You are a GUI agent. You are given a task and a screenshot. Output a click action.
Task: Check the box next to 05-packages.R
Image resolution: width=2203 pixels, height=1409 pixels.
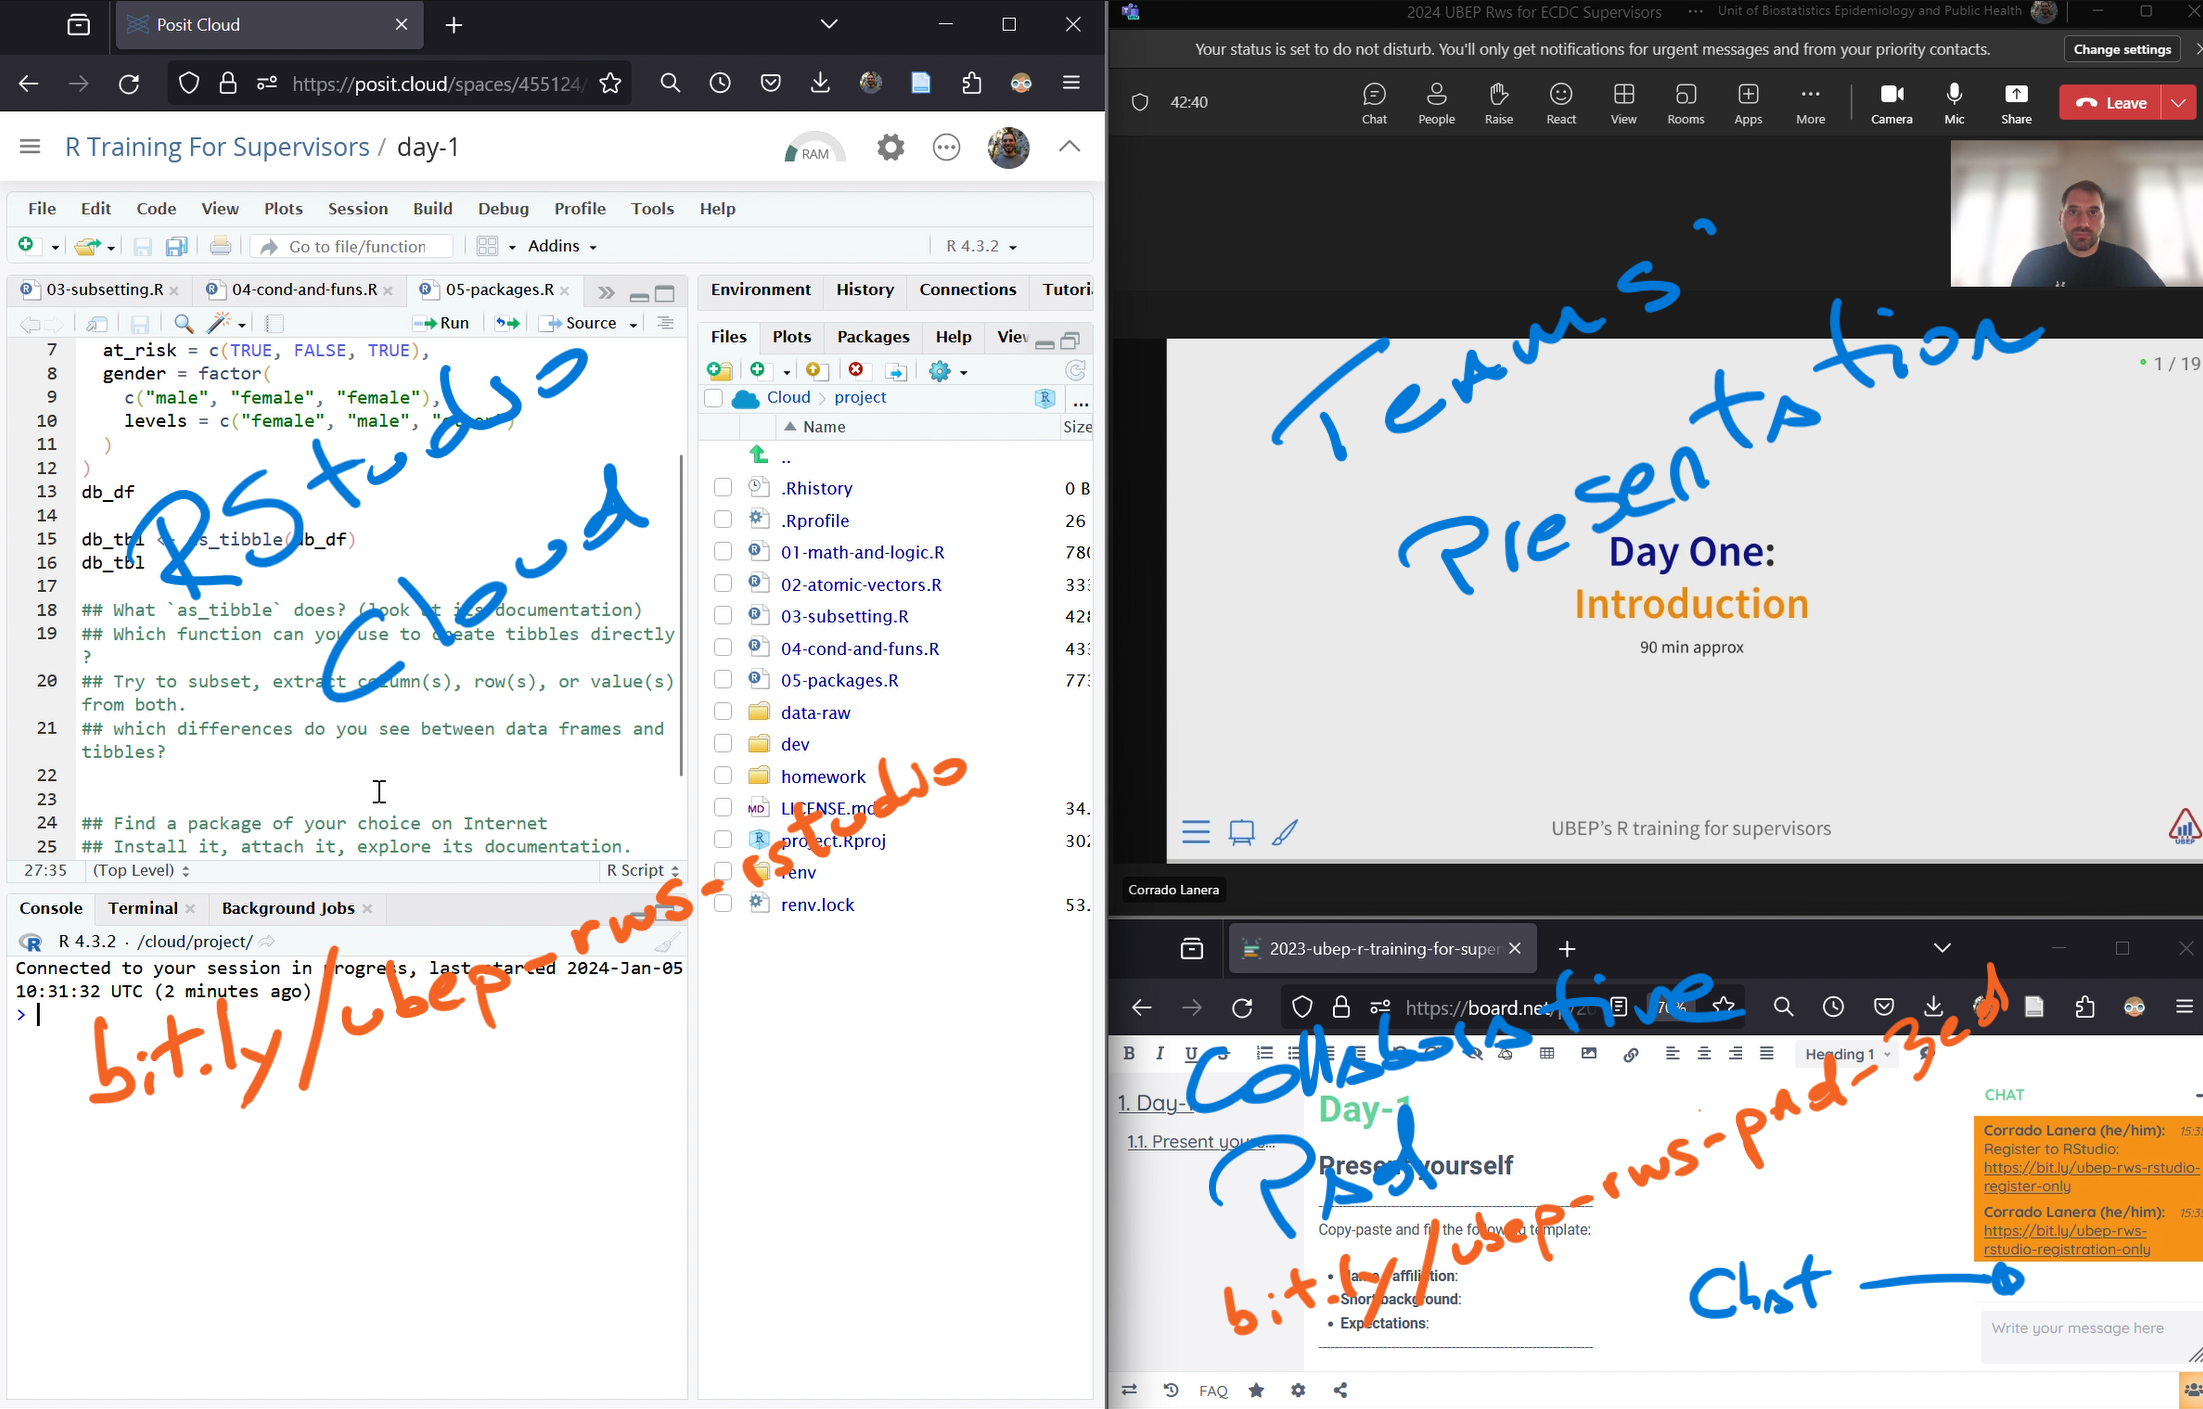tap(723, 680)
